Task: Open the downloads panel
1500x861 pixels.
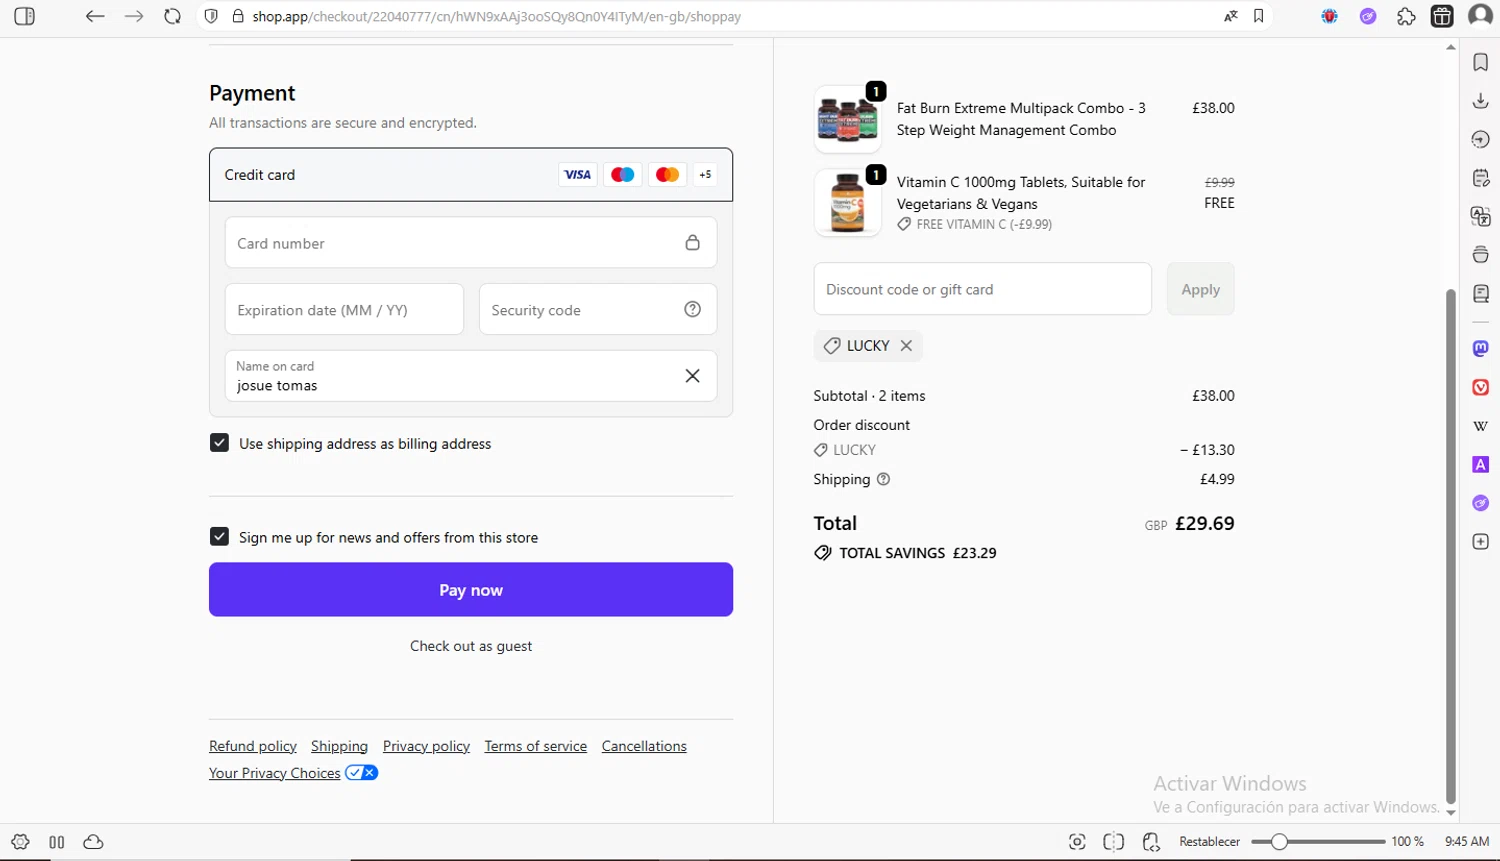Action: coord(1481,101)
